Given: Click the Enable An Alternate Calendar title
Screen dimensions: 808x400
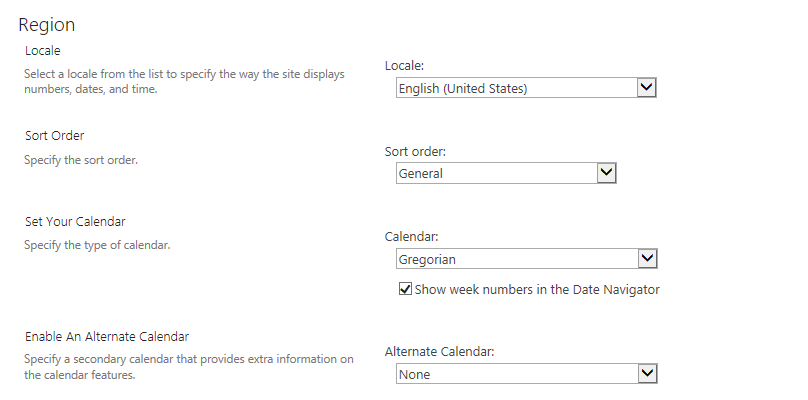Looking at the screenshot, I should pyautogui.click(x=107, y=336).
